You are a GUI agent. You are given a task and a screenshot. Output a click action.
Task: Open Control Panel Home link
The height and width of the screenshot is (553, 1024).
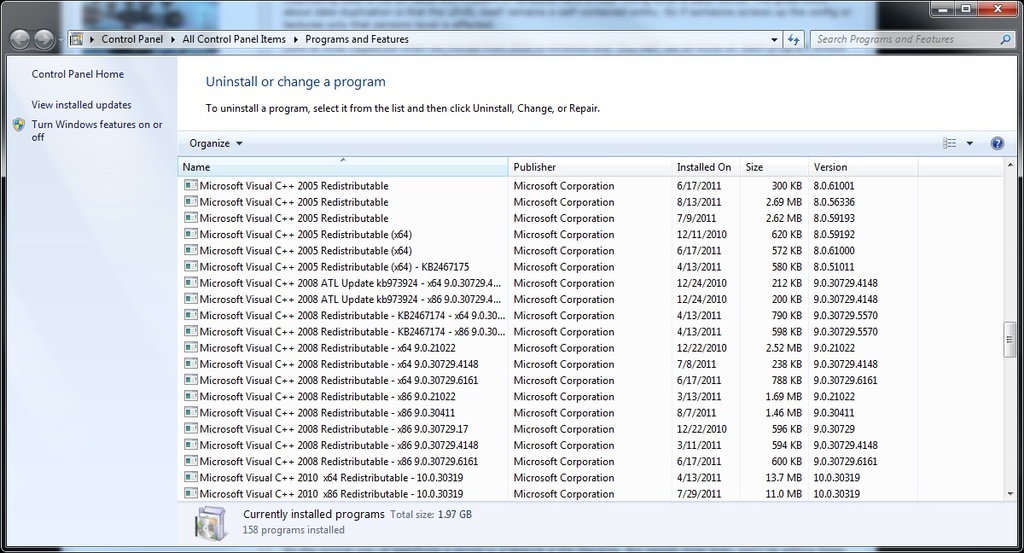[78, 74]
